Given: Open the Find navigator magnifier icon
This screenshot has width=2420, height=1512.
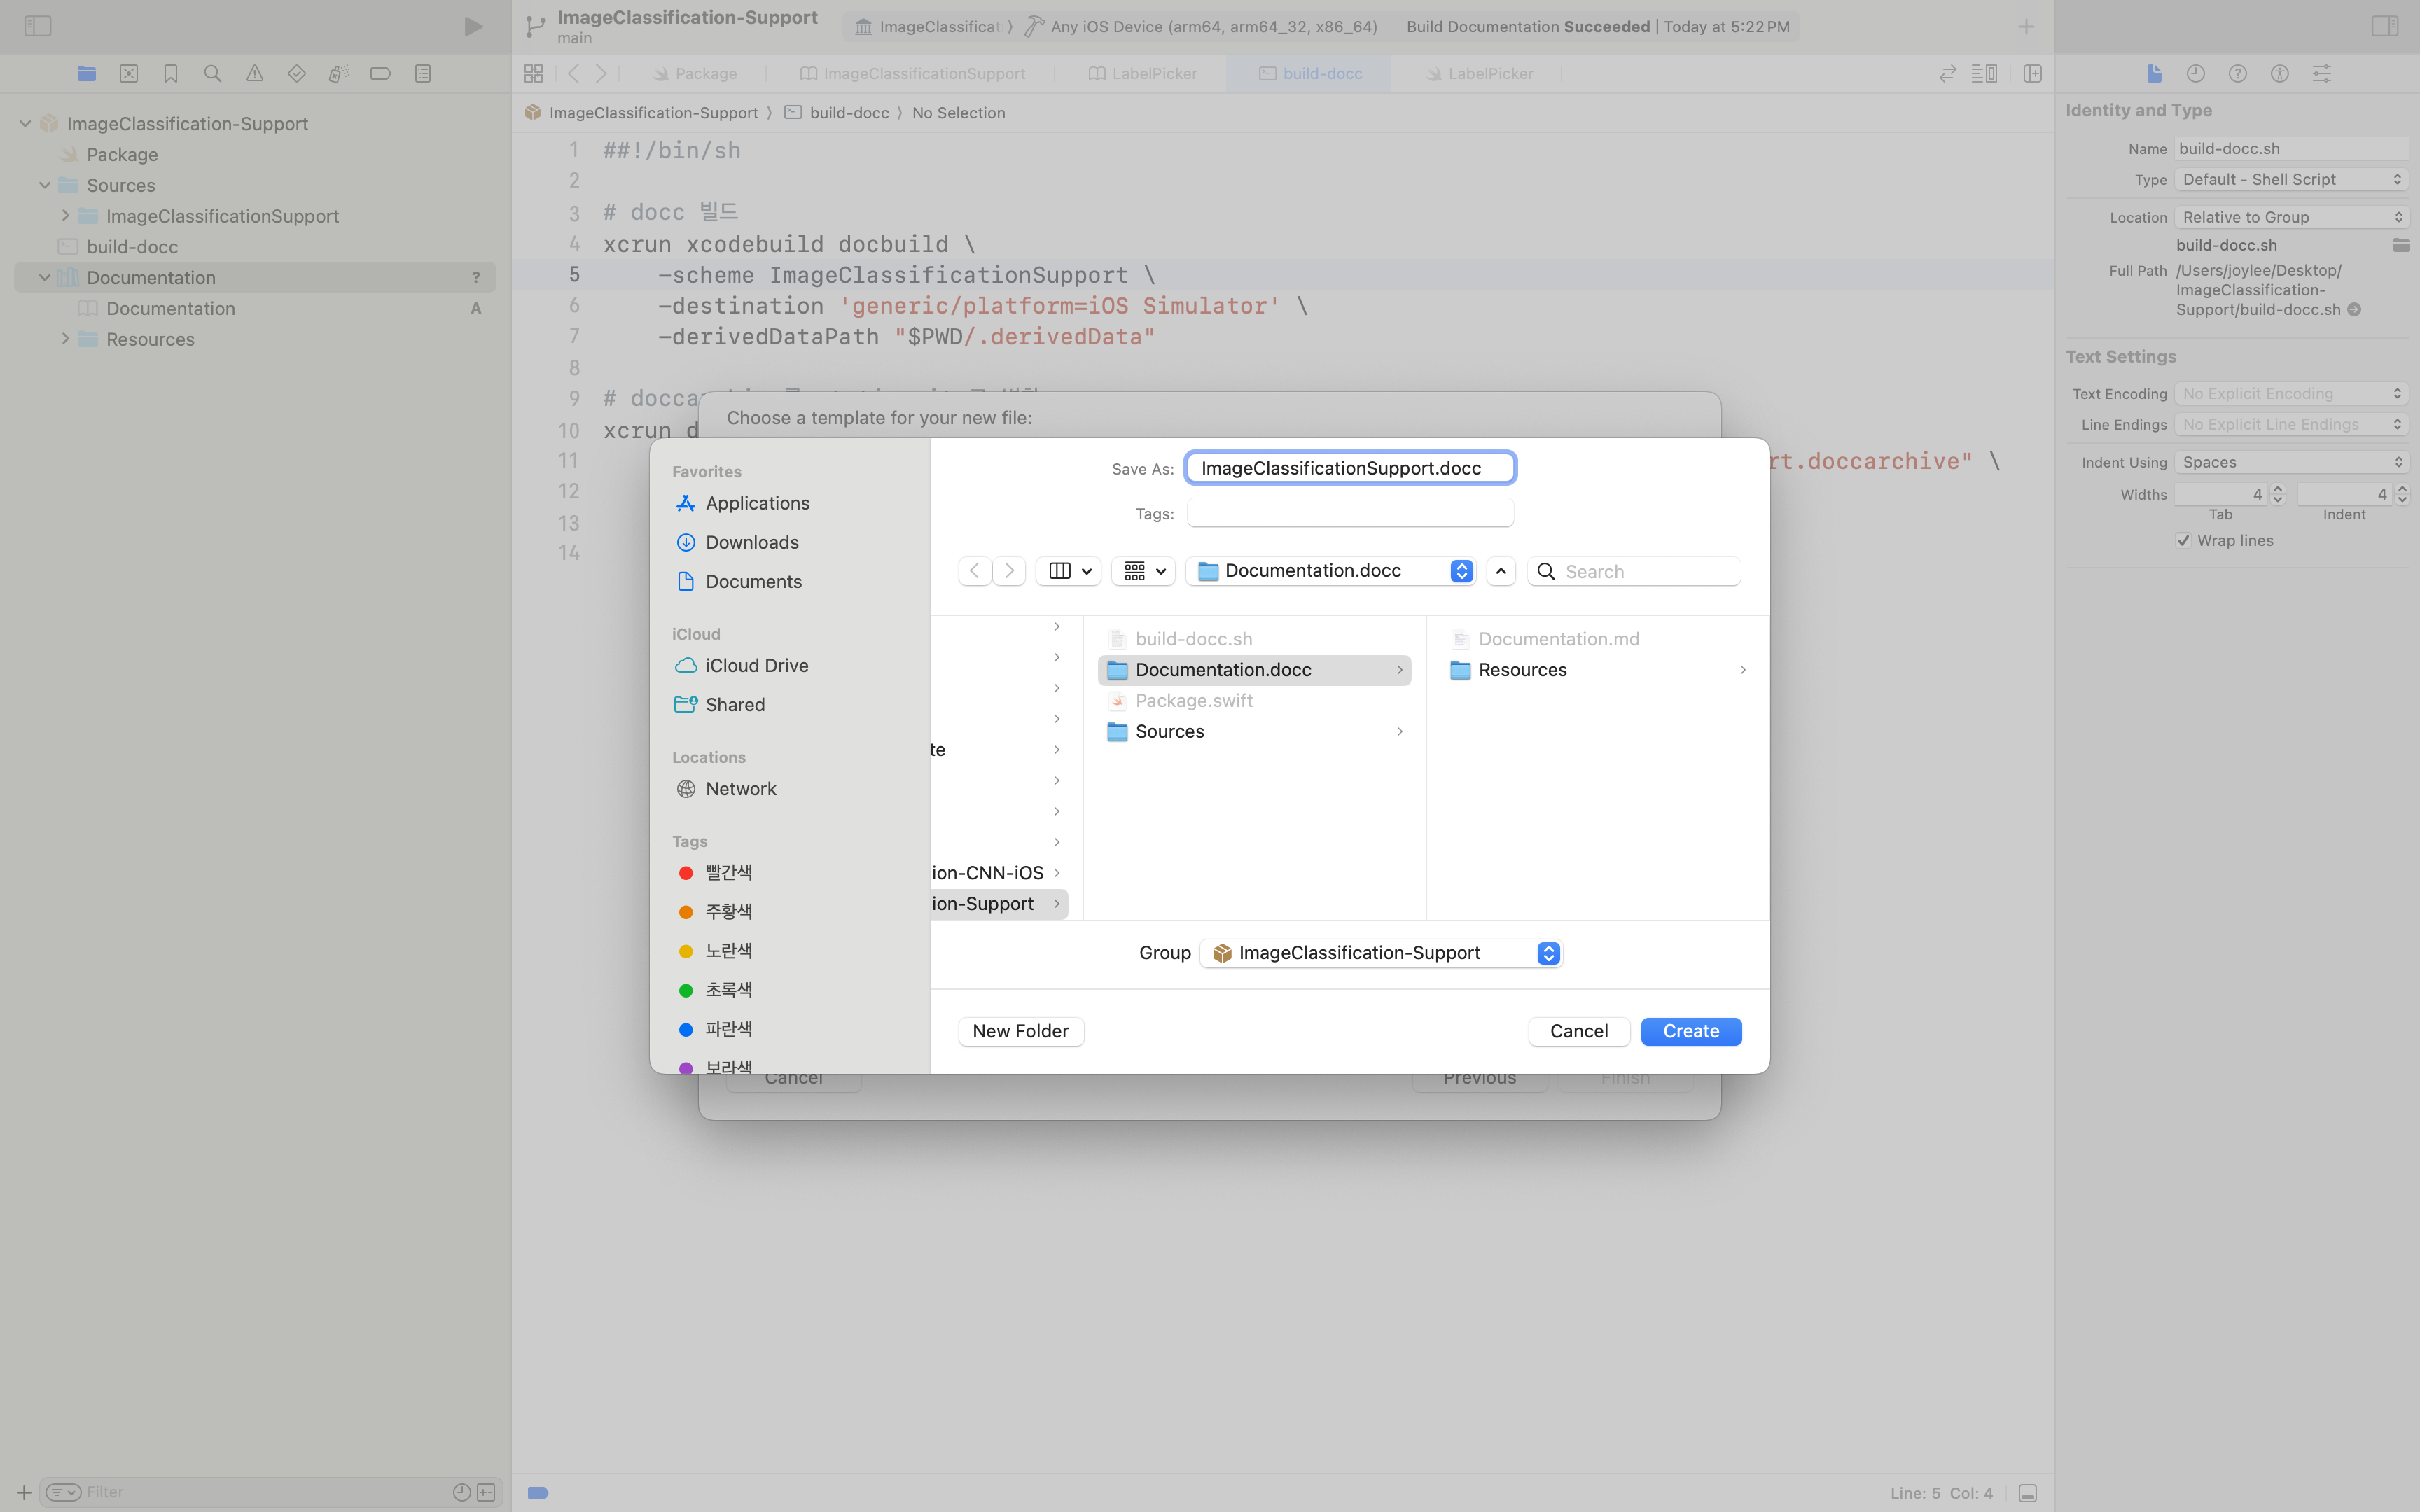Looking at the screenshot, I should click(x=212, y=73).
